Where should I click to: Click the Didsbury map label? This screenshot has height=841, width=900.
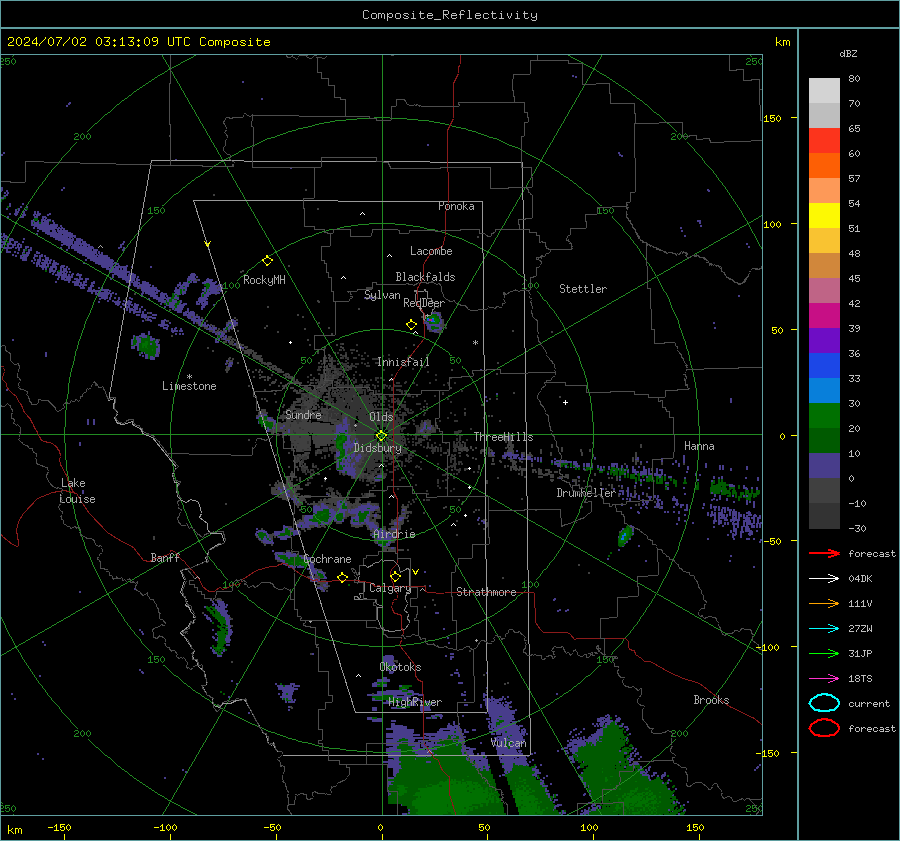[377, 448]
